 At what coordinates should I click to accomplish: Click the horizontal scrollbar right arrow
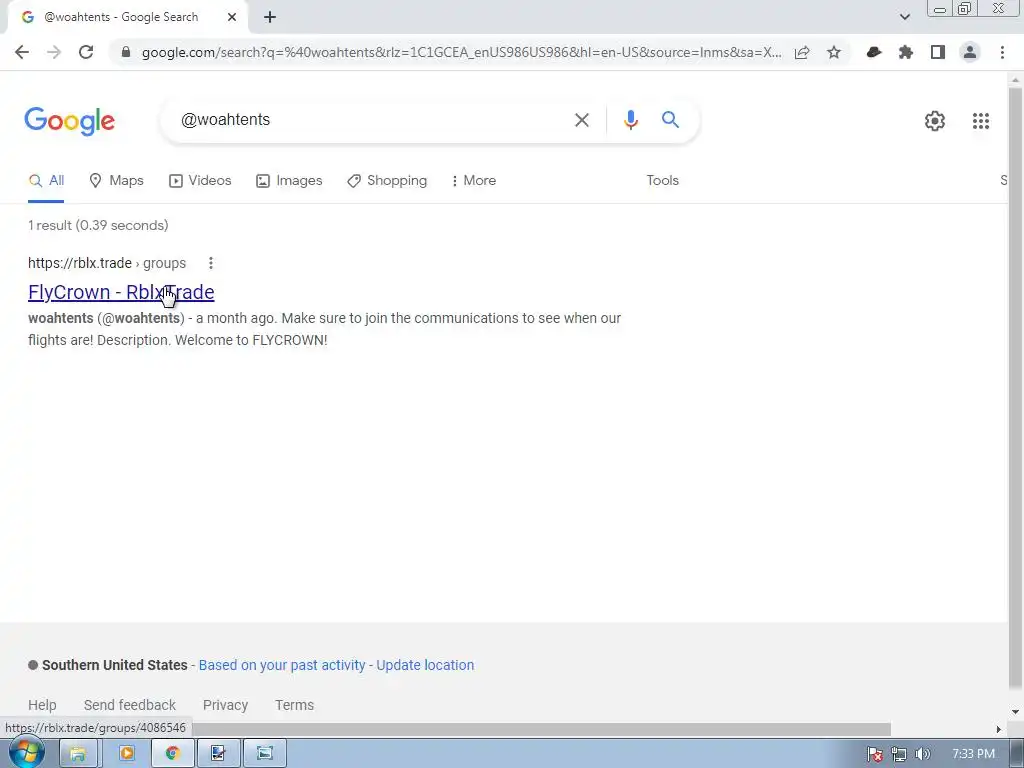coord(999,729)
